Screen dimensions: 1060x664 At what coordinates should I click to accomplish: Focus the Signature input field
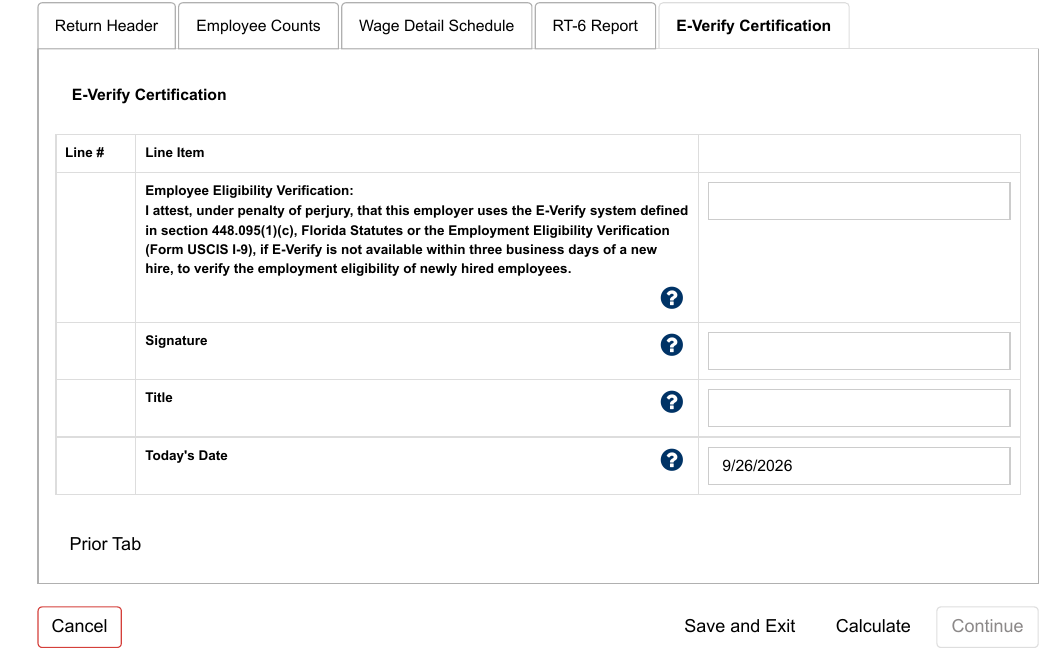click(x=859, y=351)
